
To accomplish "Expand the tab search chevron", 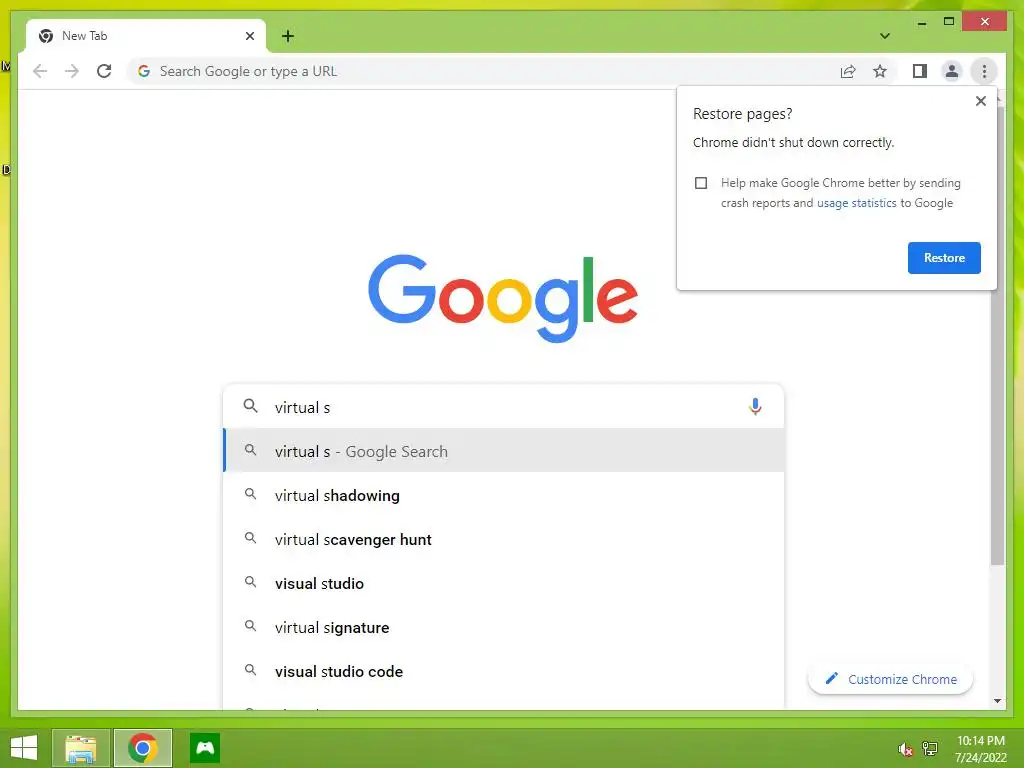I will [x=884, y=36].
